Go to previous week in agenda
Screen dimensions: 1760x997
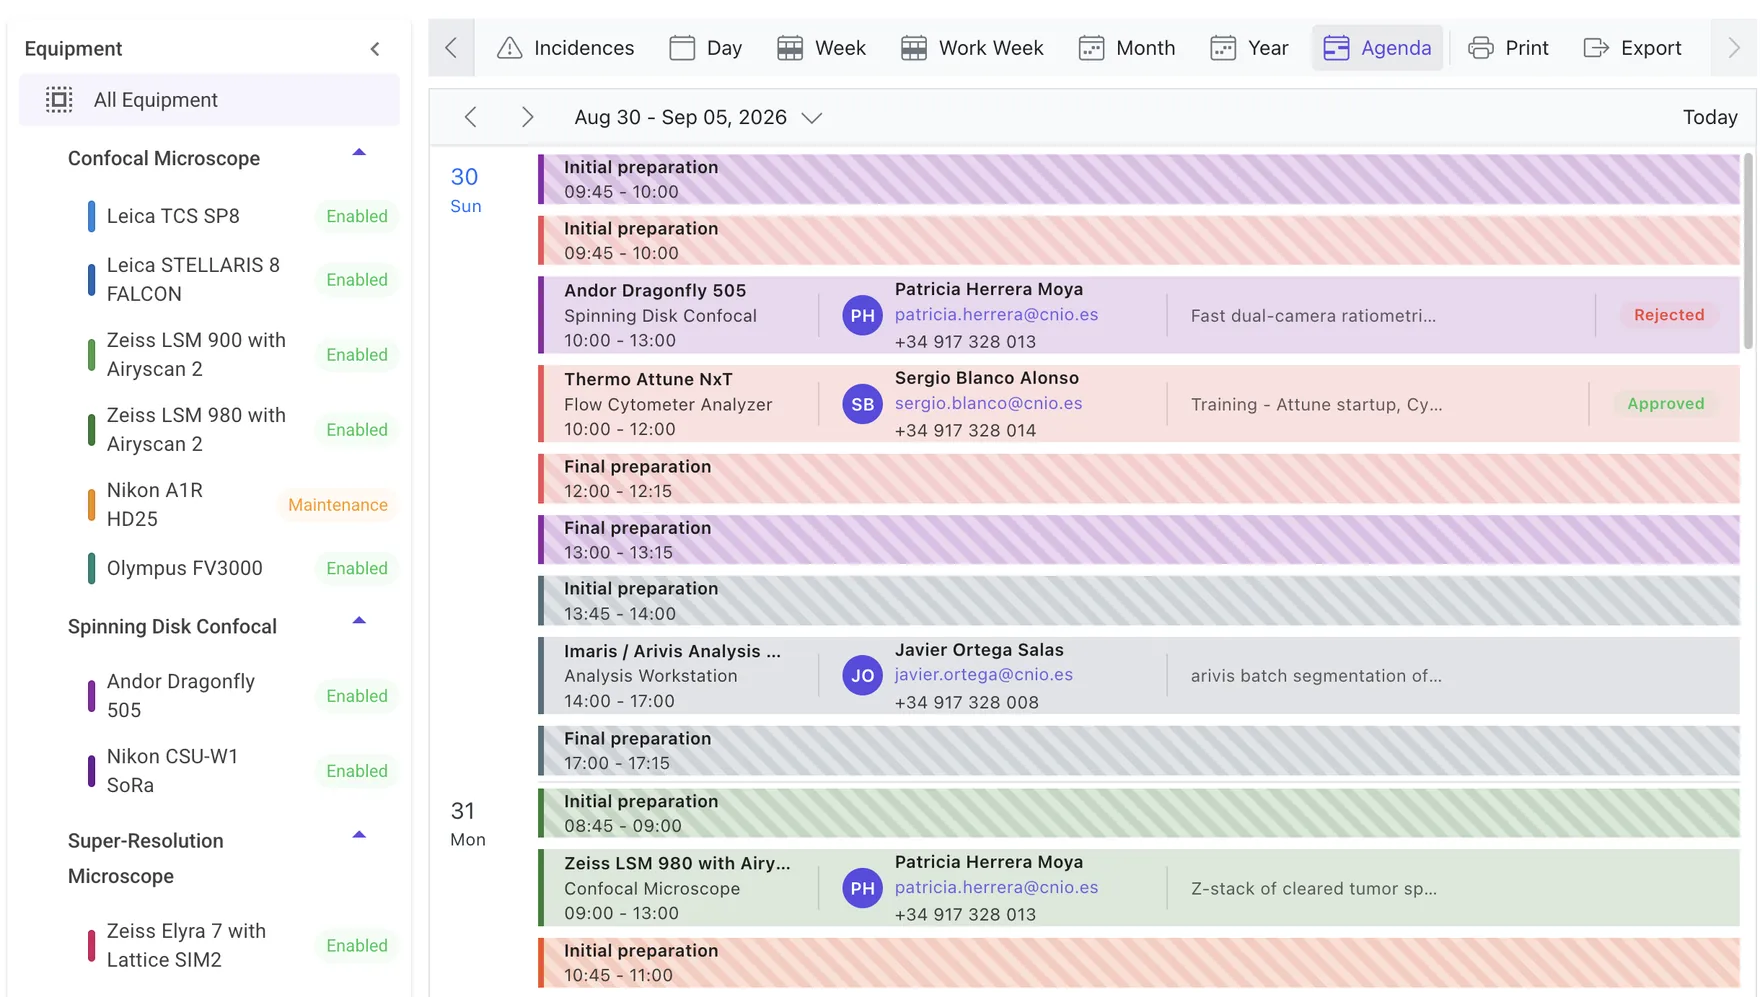click(471, 117)
